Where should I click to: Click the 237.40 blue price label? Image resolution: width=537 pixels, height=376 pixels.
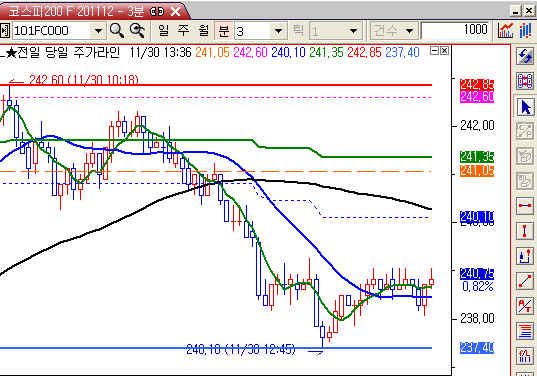(477, 348)
